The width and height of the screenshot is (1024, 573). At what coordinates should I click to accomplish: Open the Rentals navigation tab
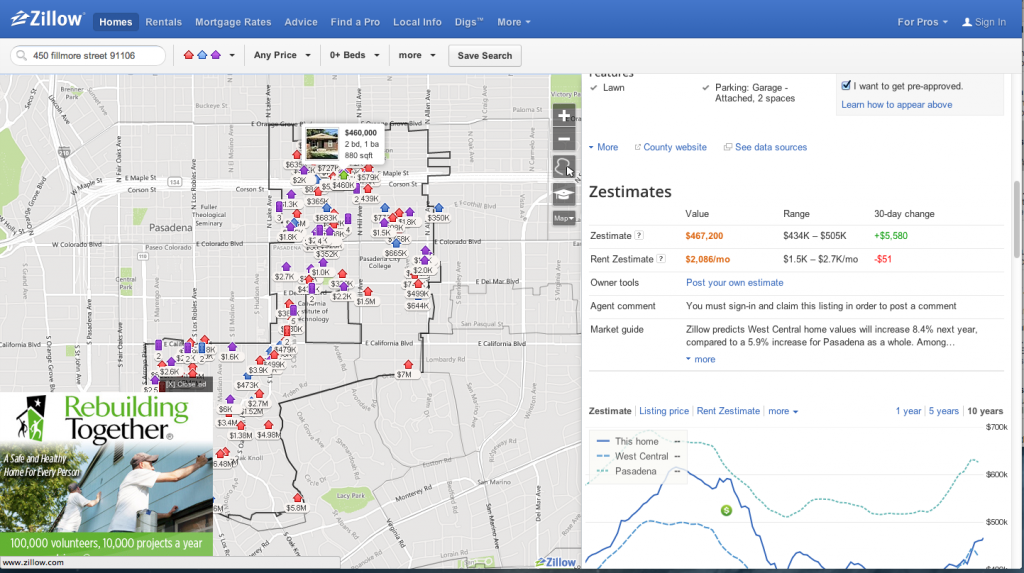click(x=163, y=22)
